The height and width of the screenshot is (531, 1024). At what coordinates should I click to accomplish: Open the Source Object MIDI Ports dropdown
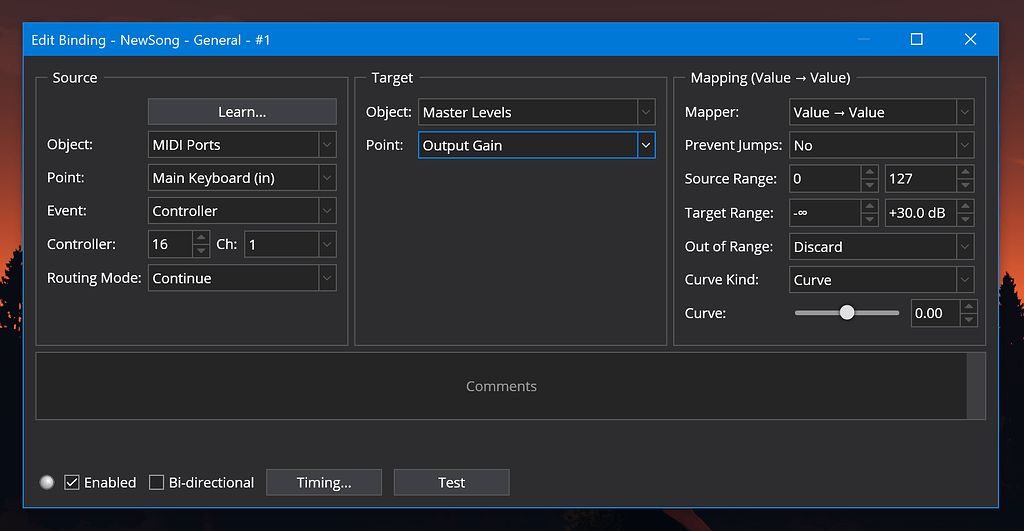click(x=242, y=145)
